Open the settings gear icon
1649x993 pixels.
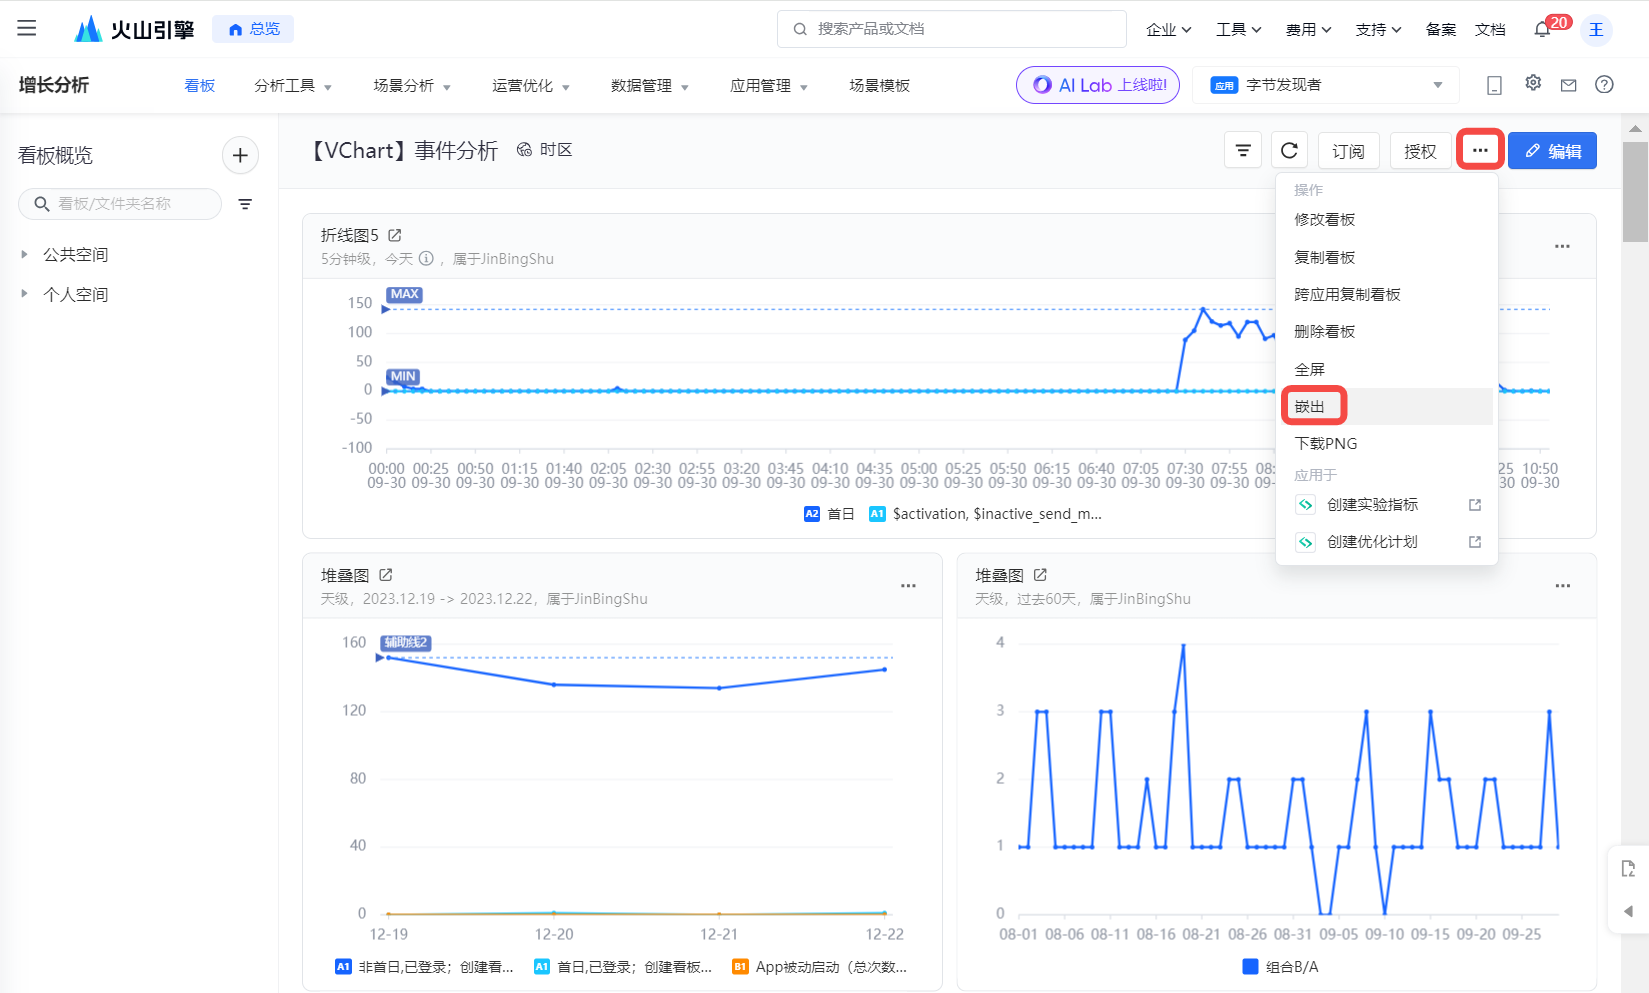(x=1533, y=83)
